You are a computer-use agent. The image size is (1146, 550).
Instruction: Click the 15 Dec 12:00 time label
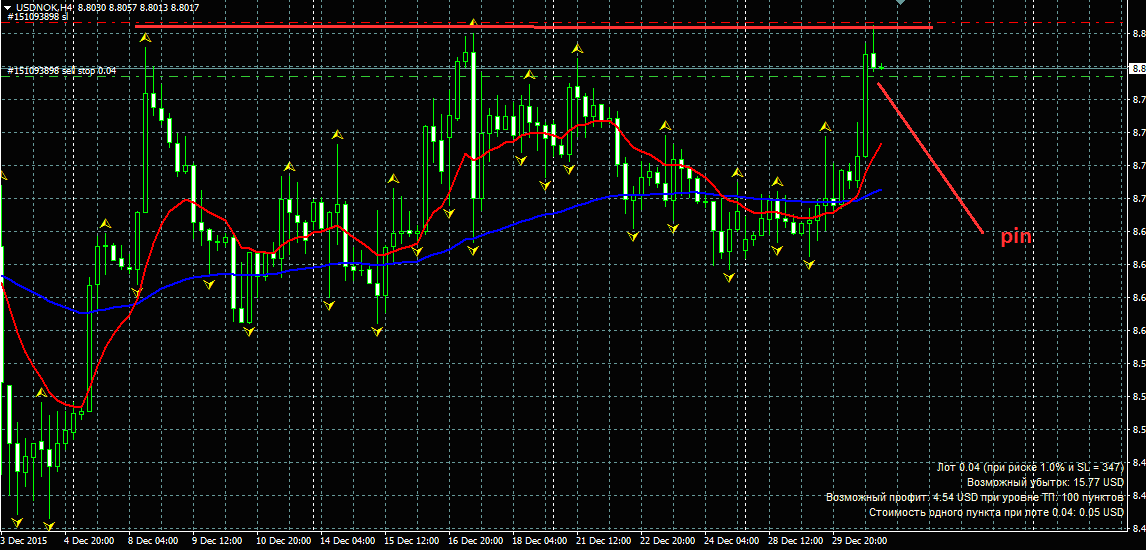point(412,541)
